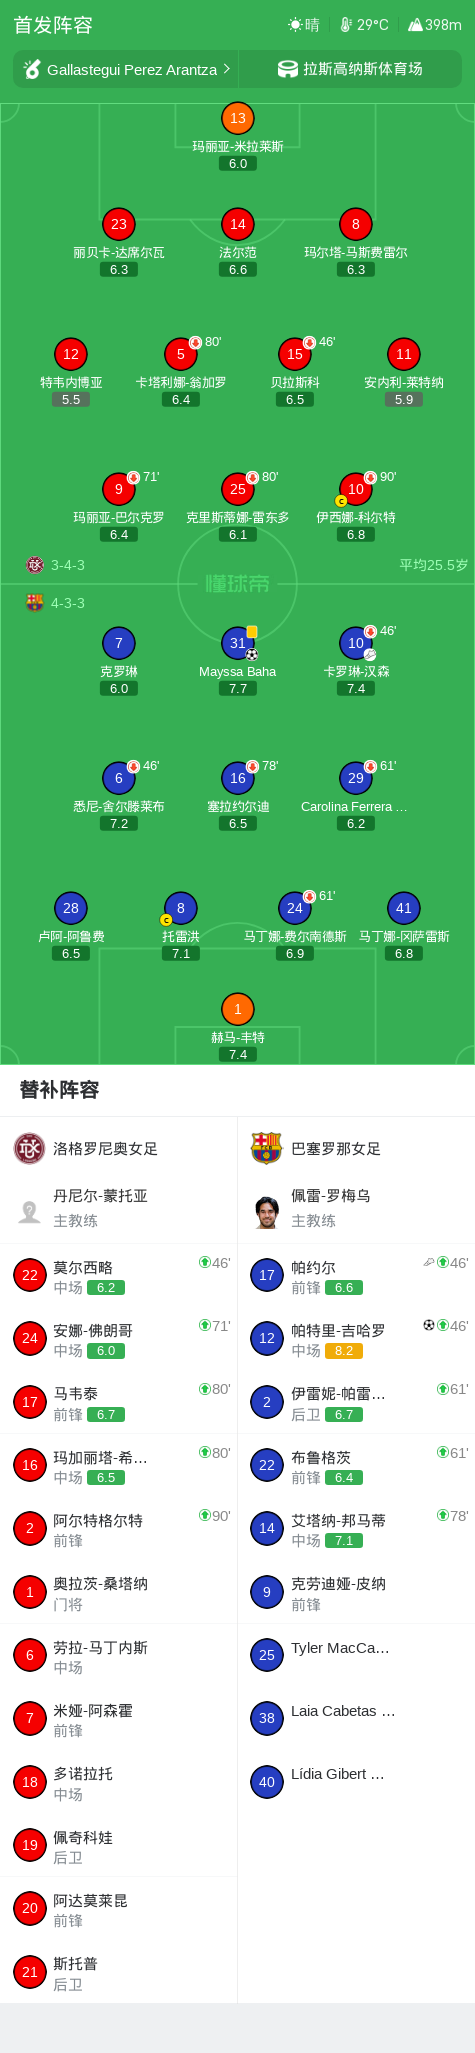Viewport: 475px width, 2053px height.
Task: Tap rating 8.2 badge of 帕特里-吉哈罗
Action: pyautogui.click(x=344, y=1351)
